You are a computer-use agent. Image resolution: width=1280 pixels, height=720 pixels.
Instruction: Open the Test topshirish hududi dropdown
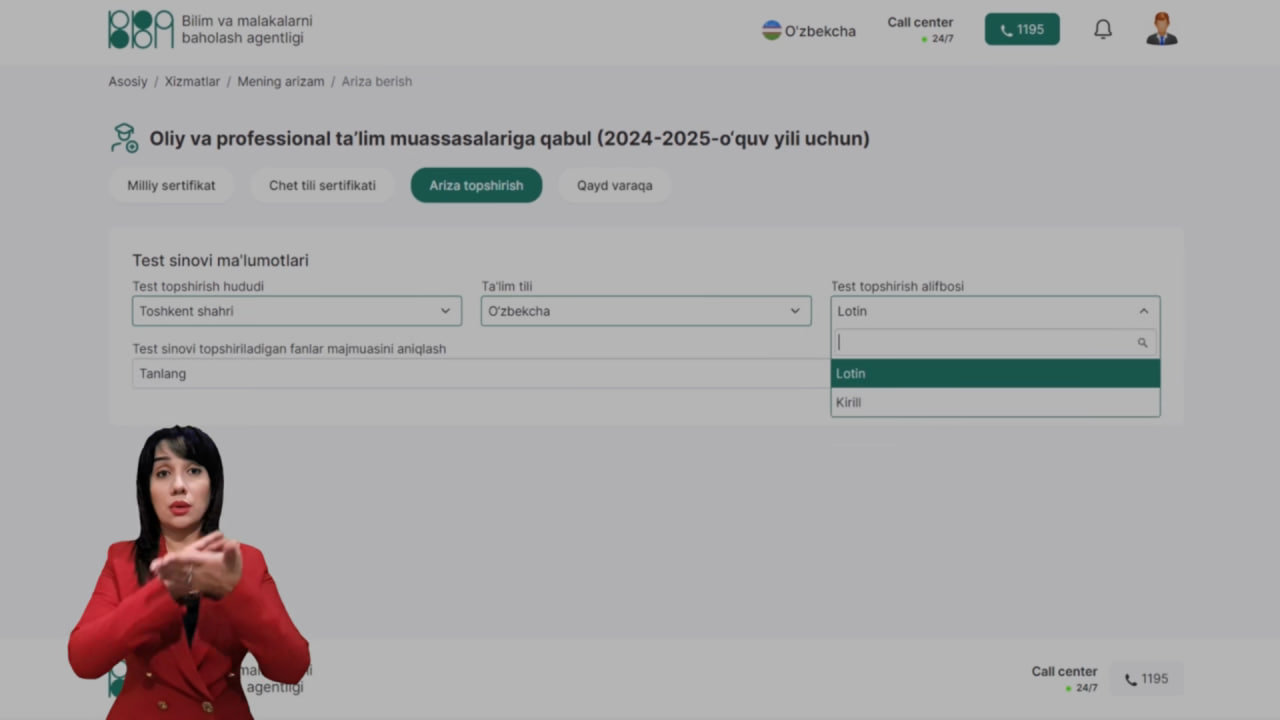click(297, 311)
